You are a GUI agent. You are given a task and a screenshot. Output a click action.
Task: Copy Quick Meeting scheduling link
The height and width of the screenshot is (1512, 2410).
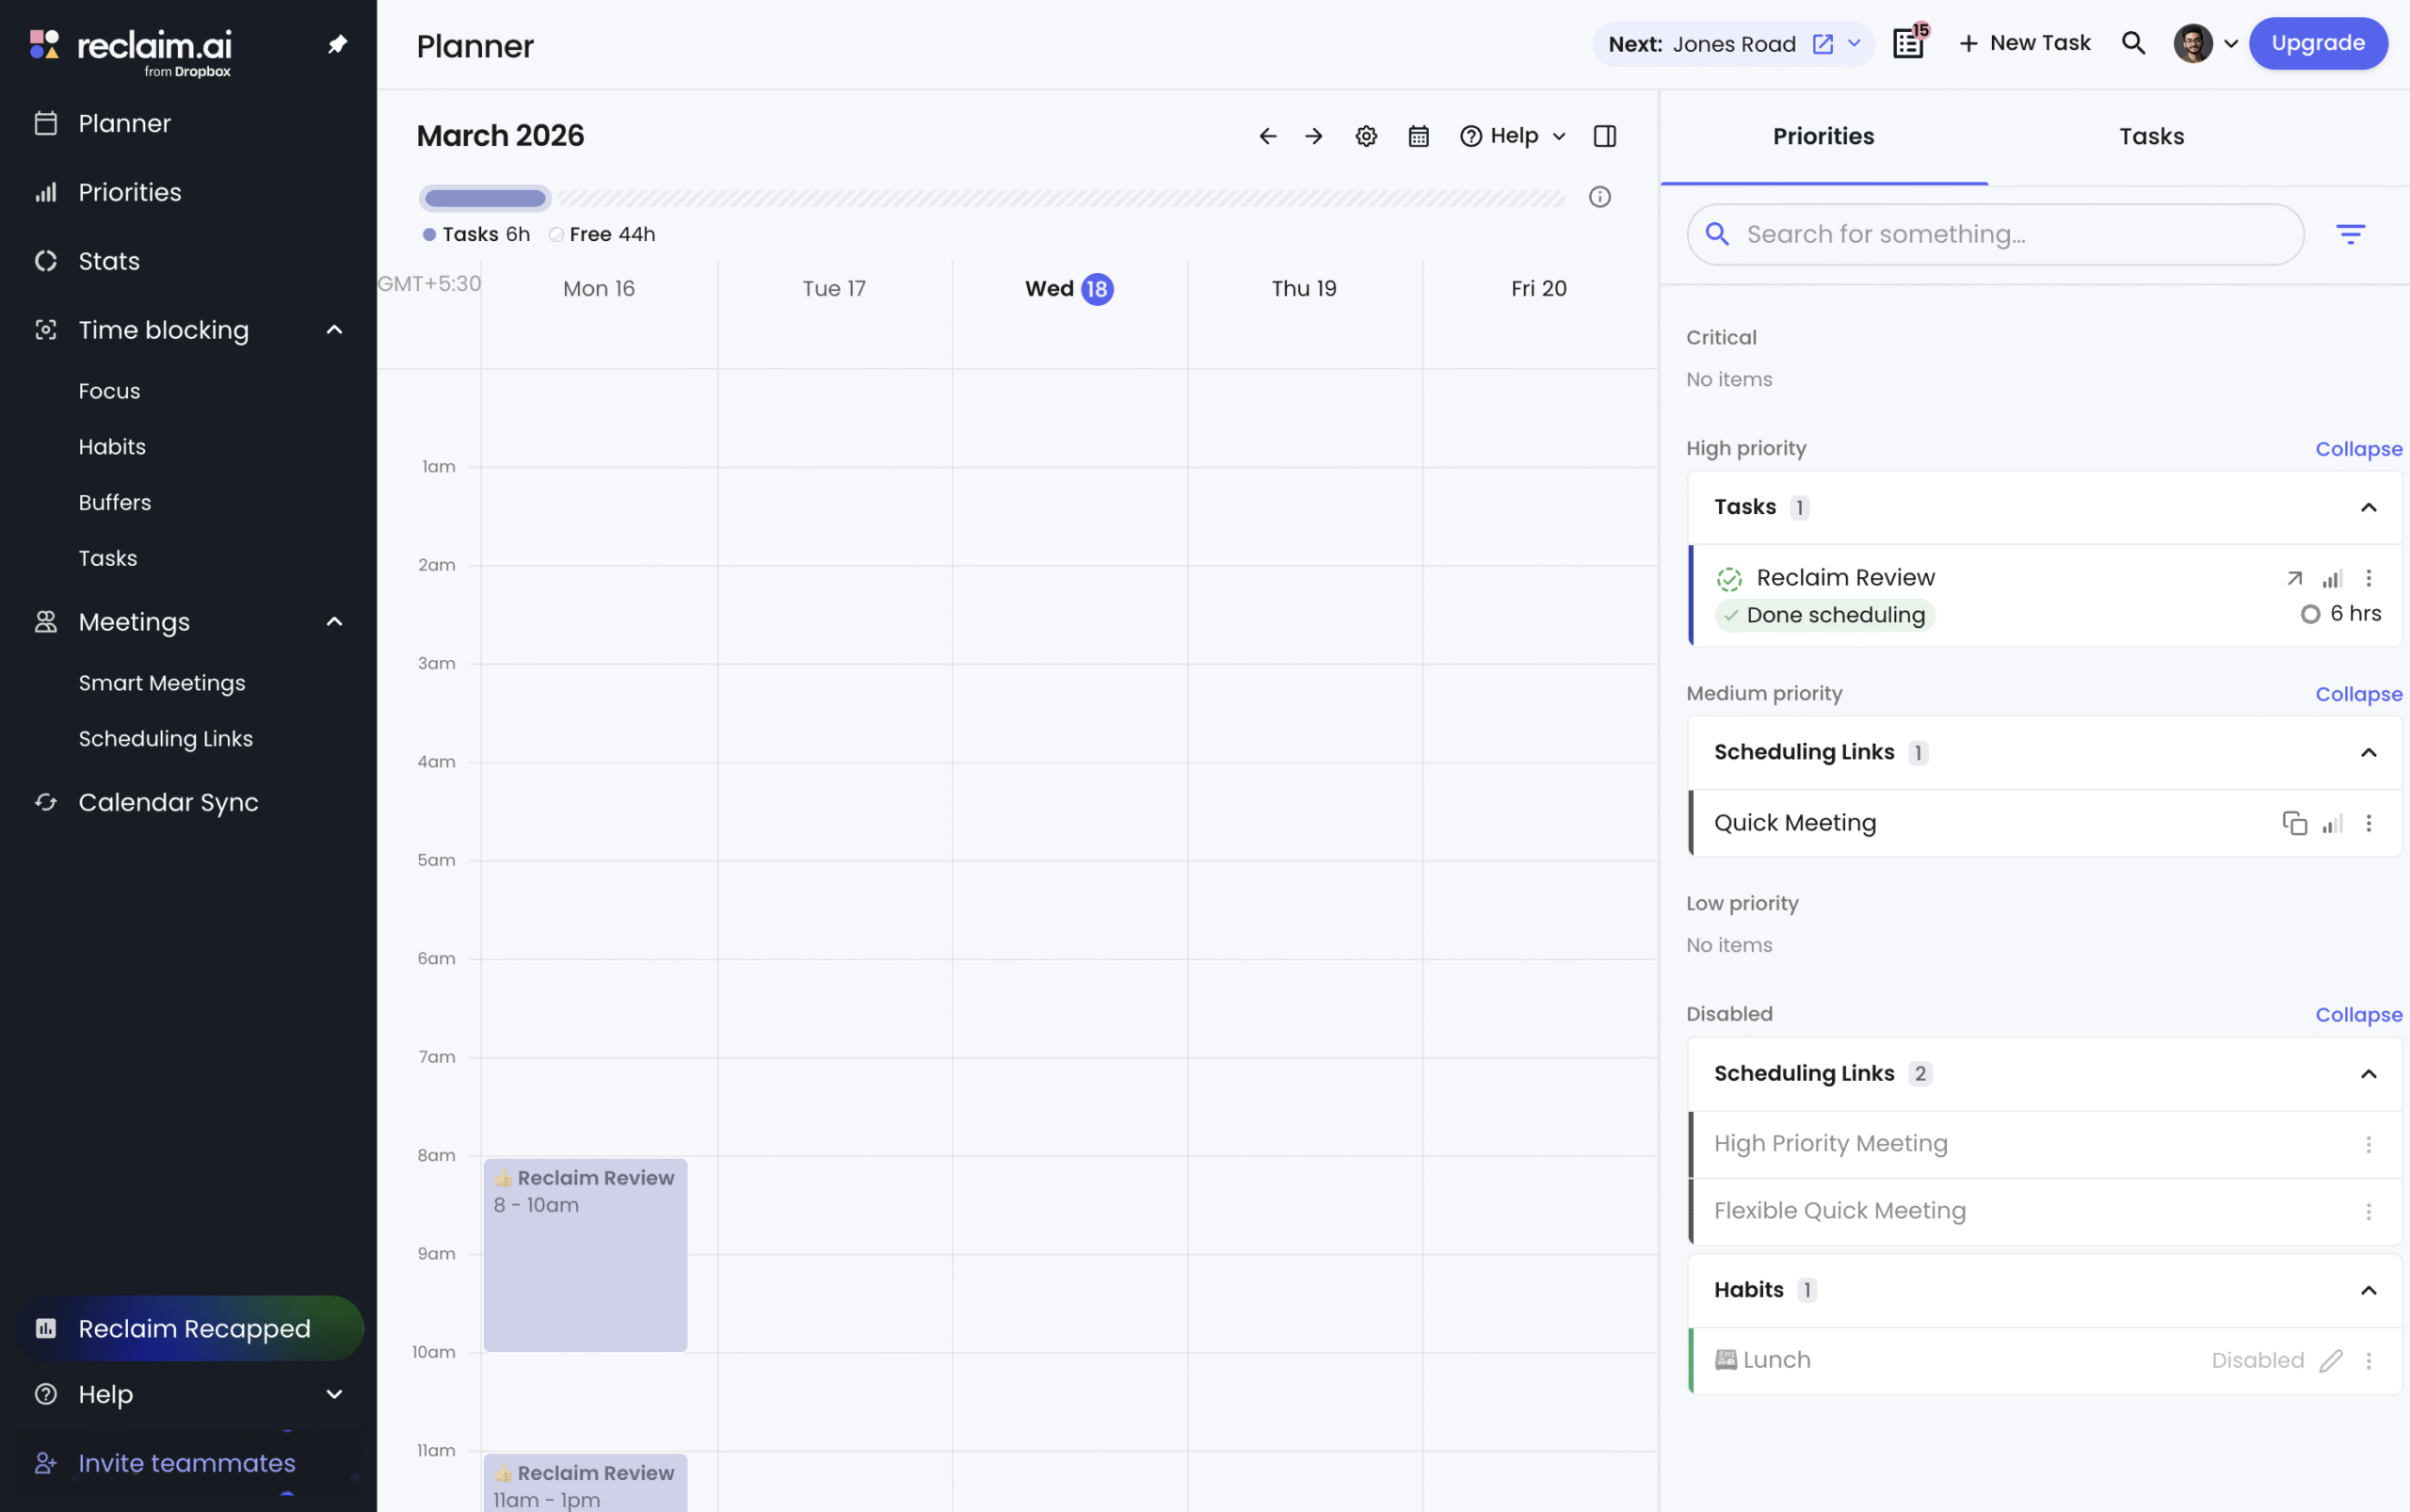point(2295,823)
